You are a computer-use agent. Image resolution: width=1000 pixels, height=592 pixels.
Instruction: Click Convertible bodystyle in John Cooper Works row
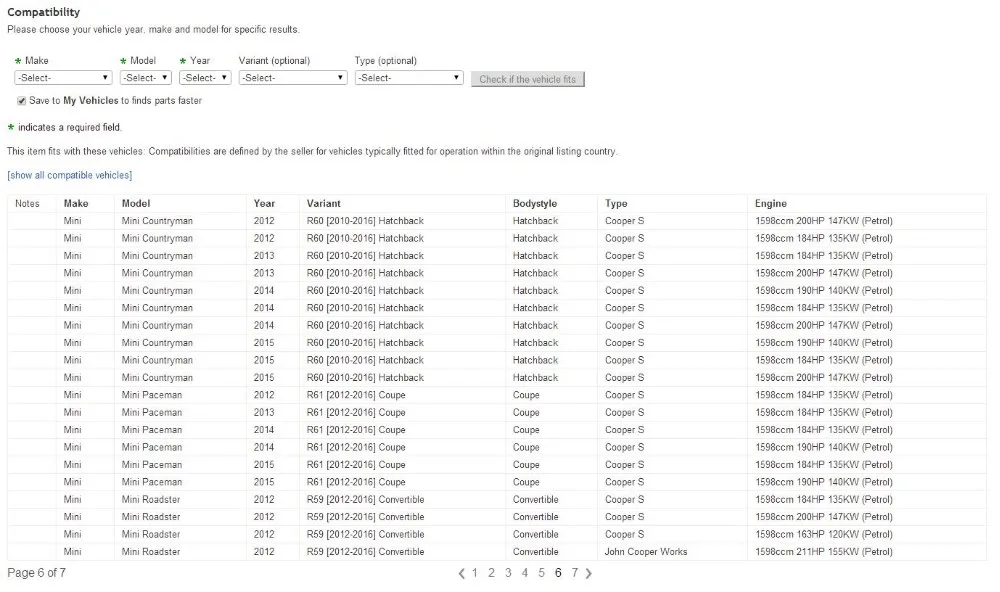coord(536,552)
